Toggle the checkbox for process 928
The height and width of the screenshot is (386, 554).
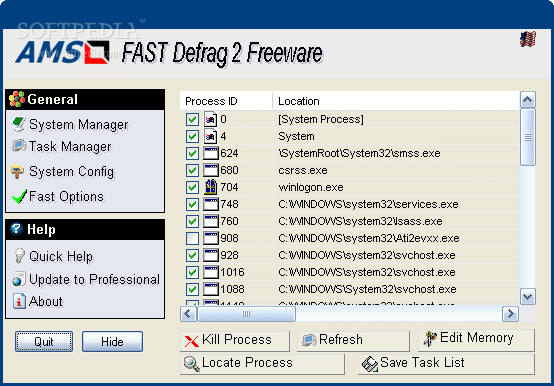(192, 255)
